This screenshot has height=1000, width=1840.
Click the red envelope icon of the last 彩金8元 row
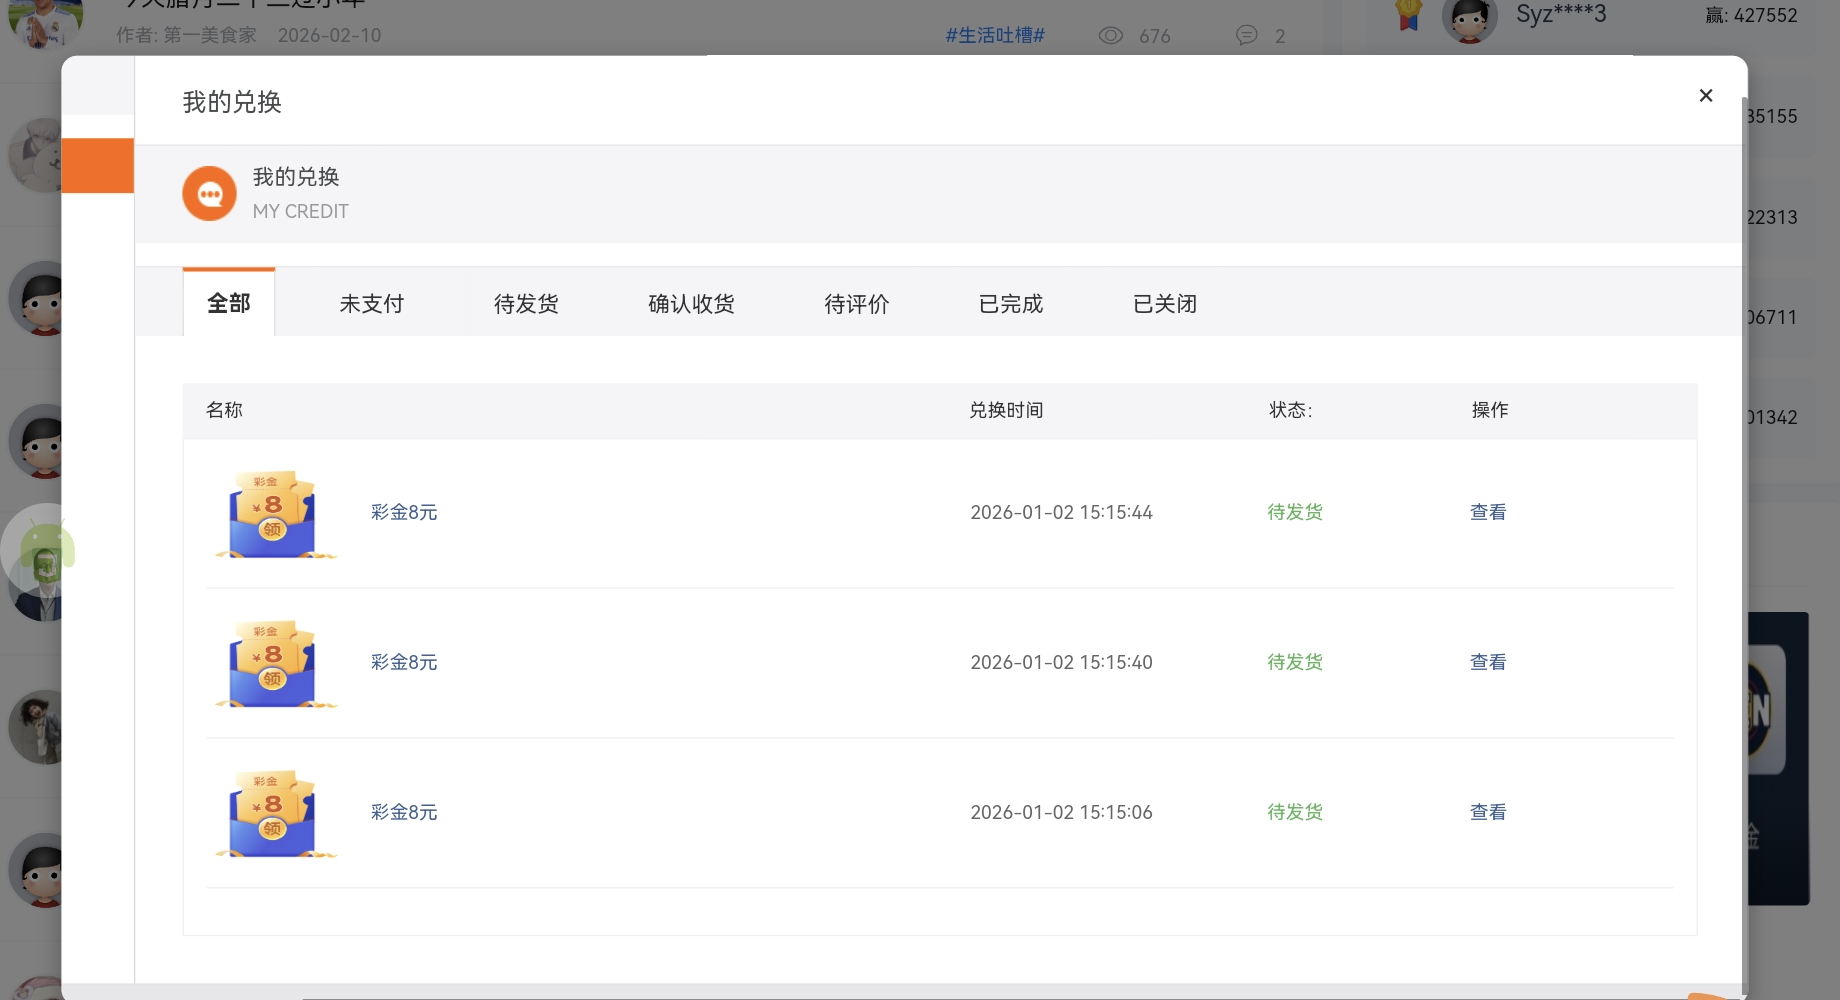274,812
